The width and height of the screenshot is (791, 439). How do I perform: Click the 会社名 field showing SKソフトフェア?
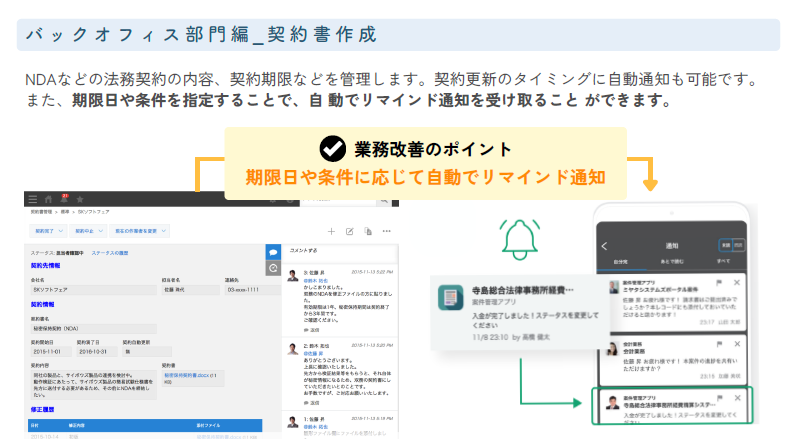(x=93, y=290)
